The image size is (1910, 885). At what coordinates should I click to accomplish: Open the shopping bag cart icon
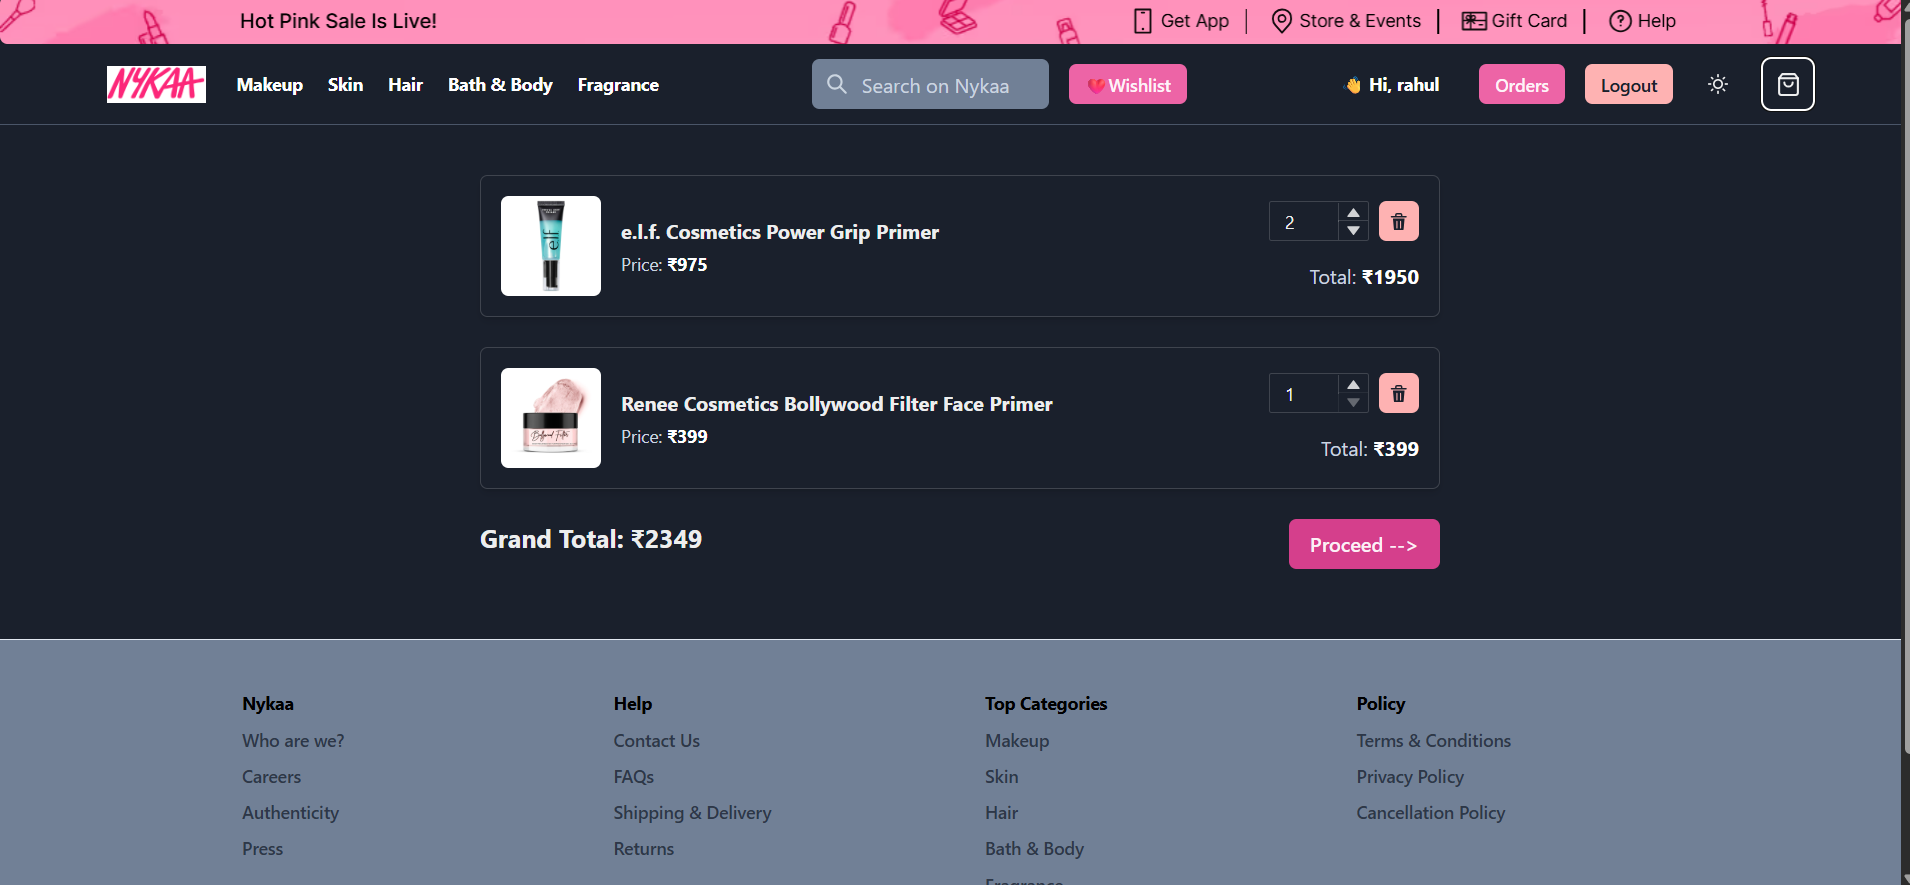tap(1788, 84)
